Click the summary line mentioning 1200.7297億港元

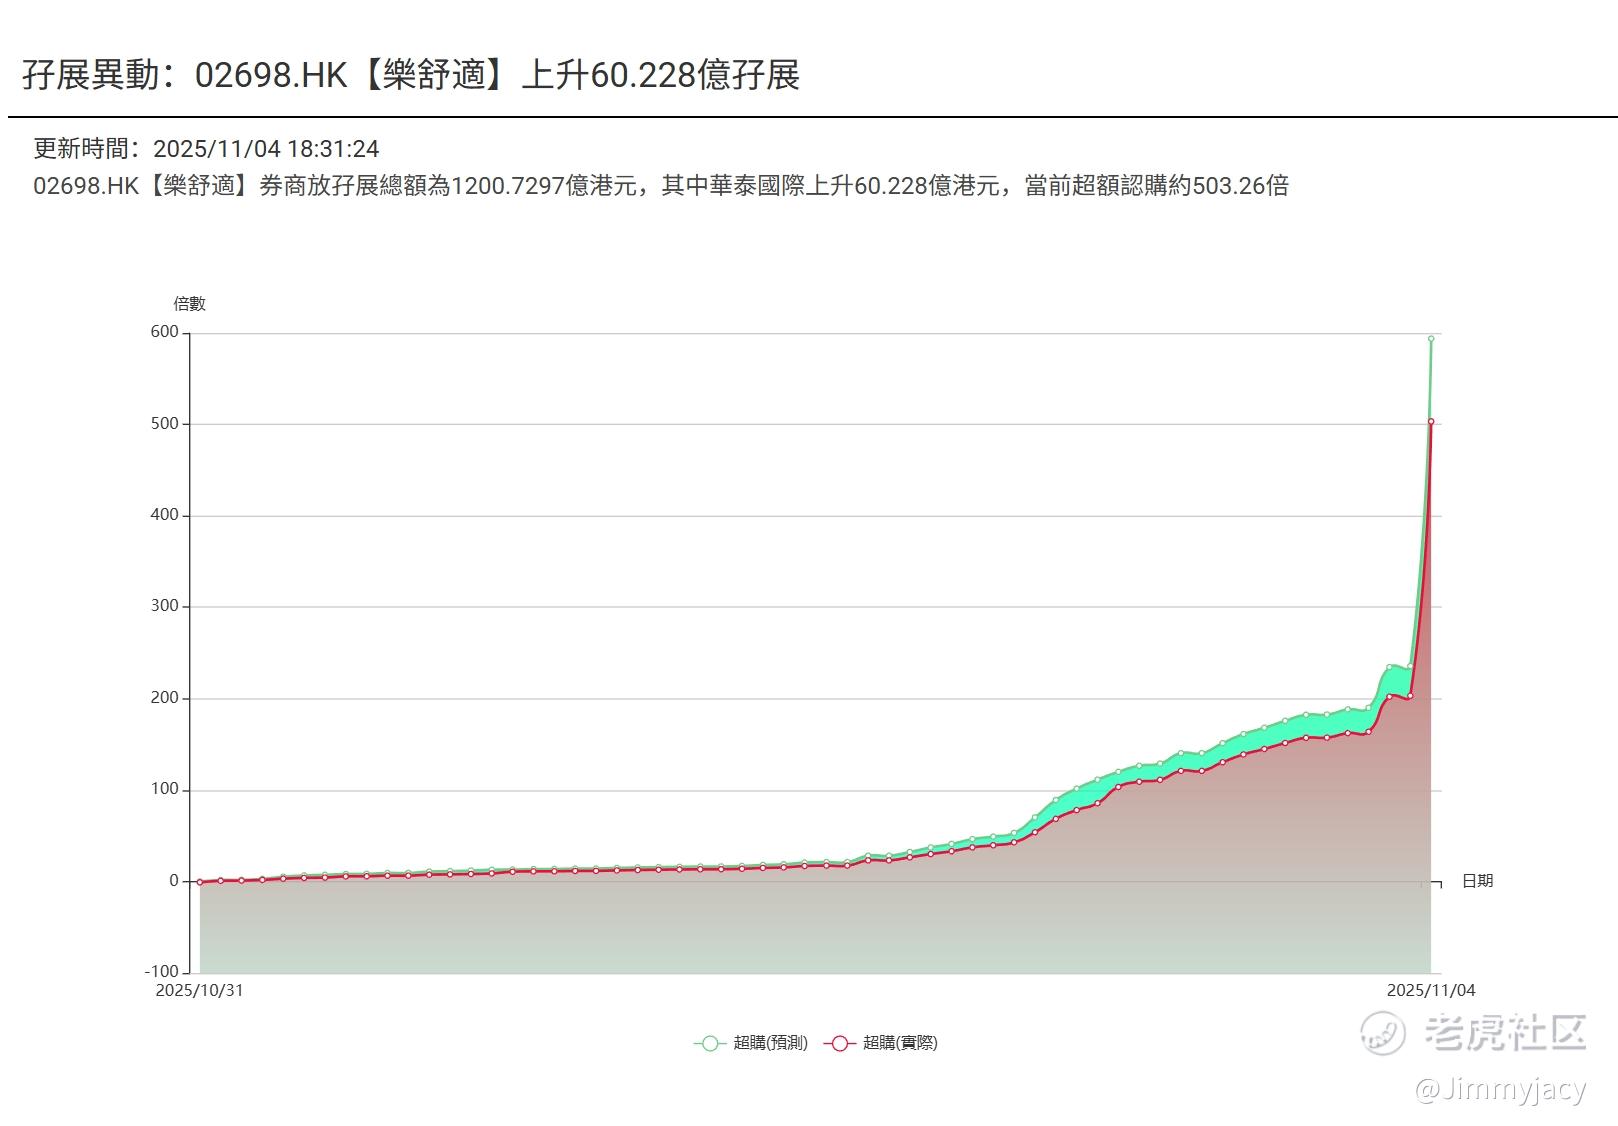(661, 186)
